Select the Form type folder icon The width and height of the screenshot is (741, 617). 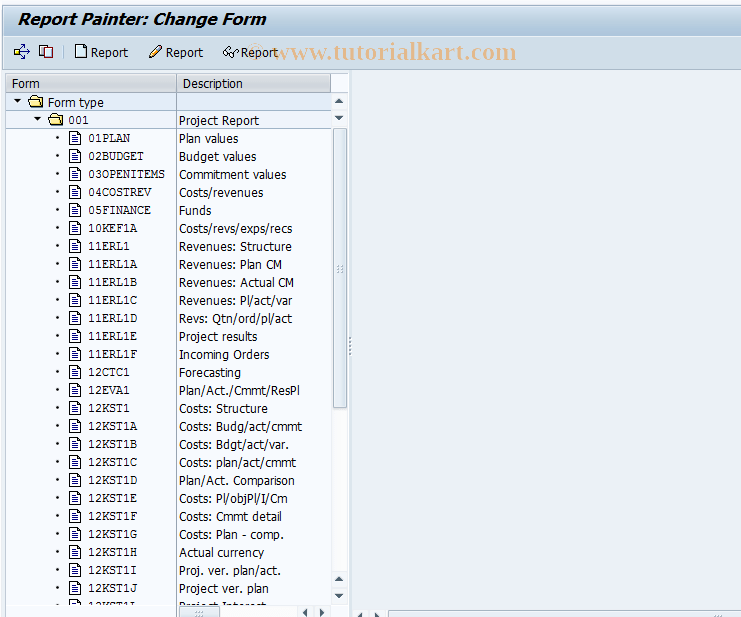(36, 102)
